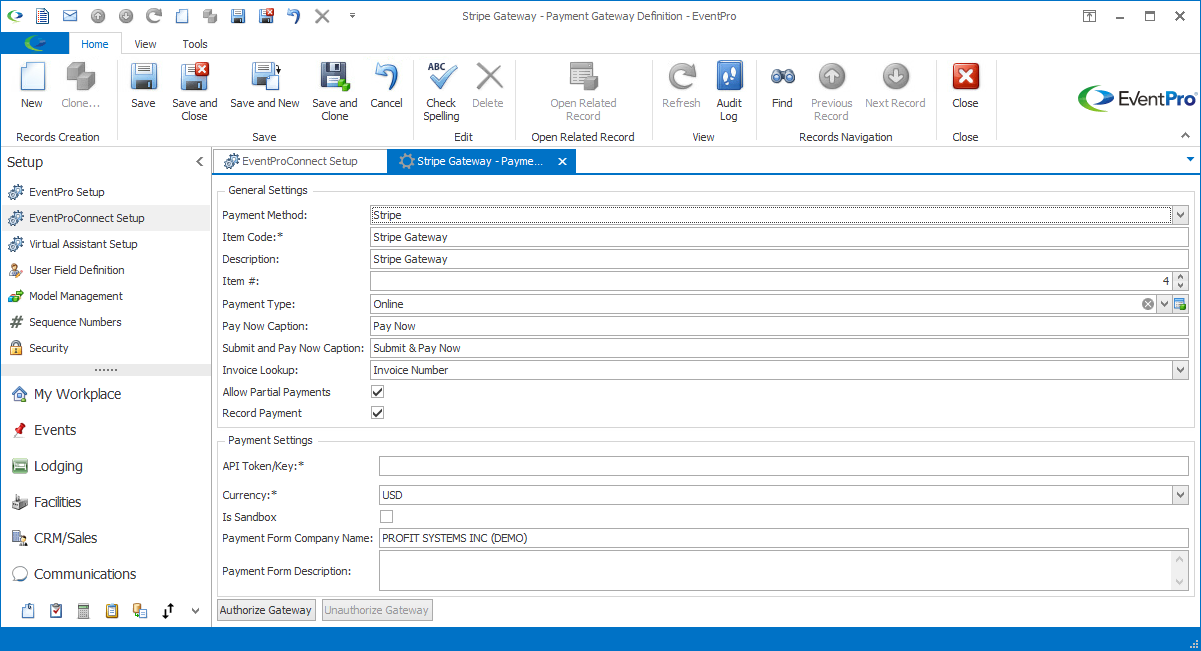The image size is (1201, 651).
Task: Click into the API Token/Key field
Action: [783, 466]
